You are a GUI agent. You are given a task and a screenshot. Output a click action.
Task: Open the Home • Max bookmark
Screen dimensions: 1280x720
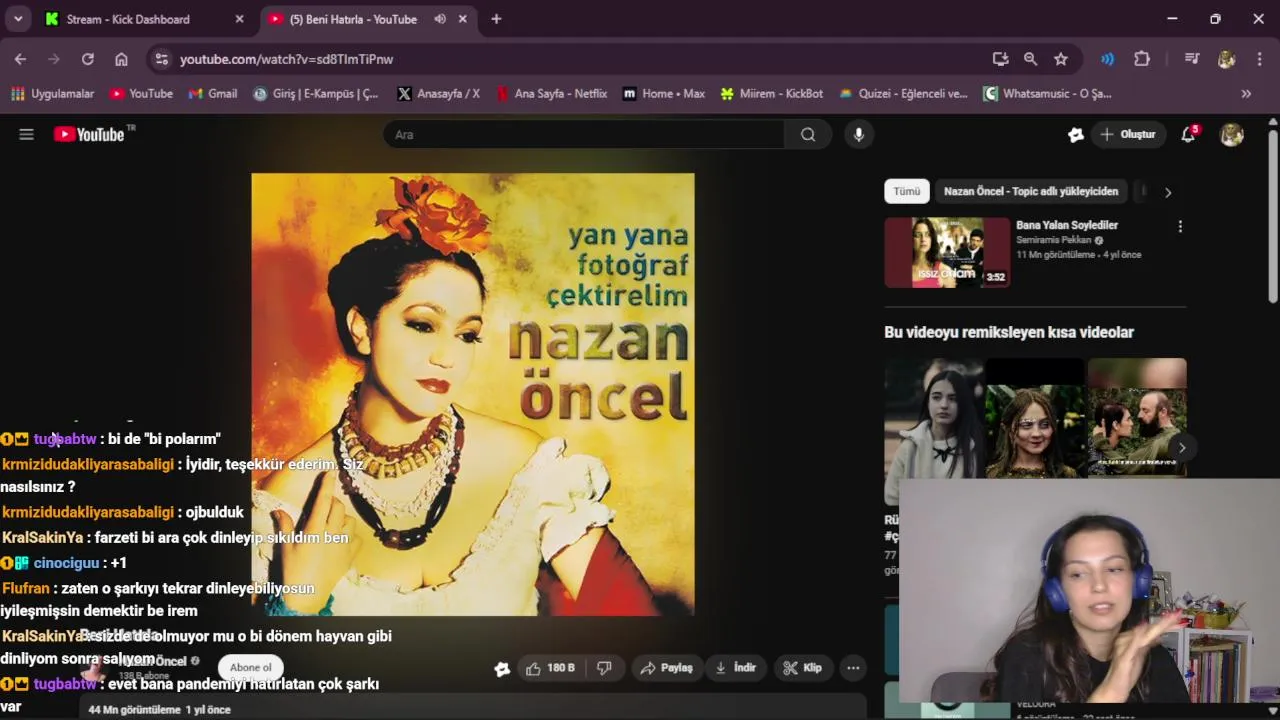(x=664, y=93)
